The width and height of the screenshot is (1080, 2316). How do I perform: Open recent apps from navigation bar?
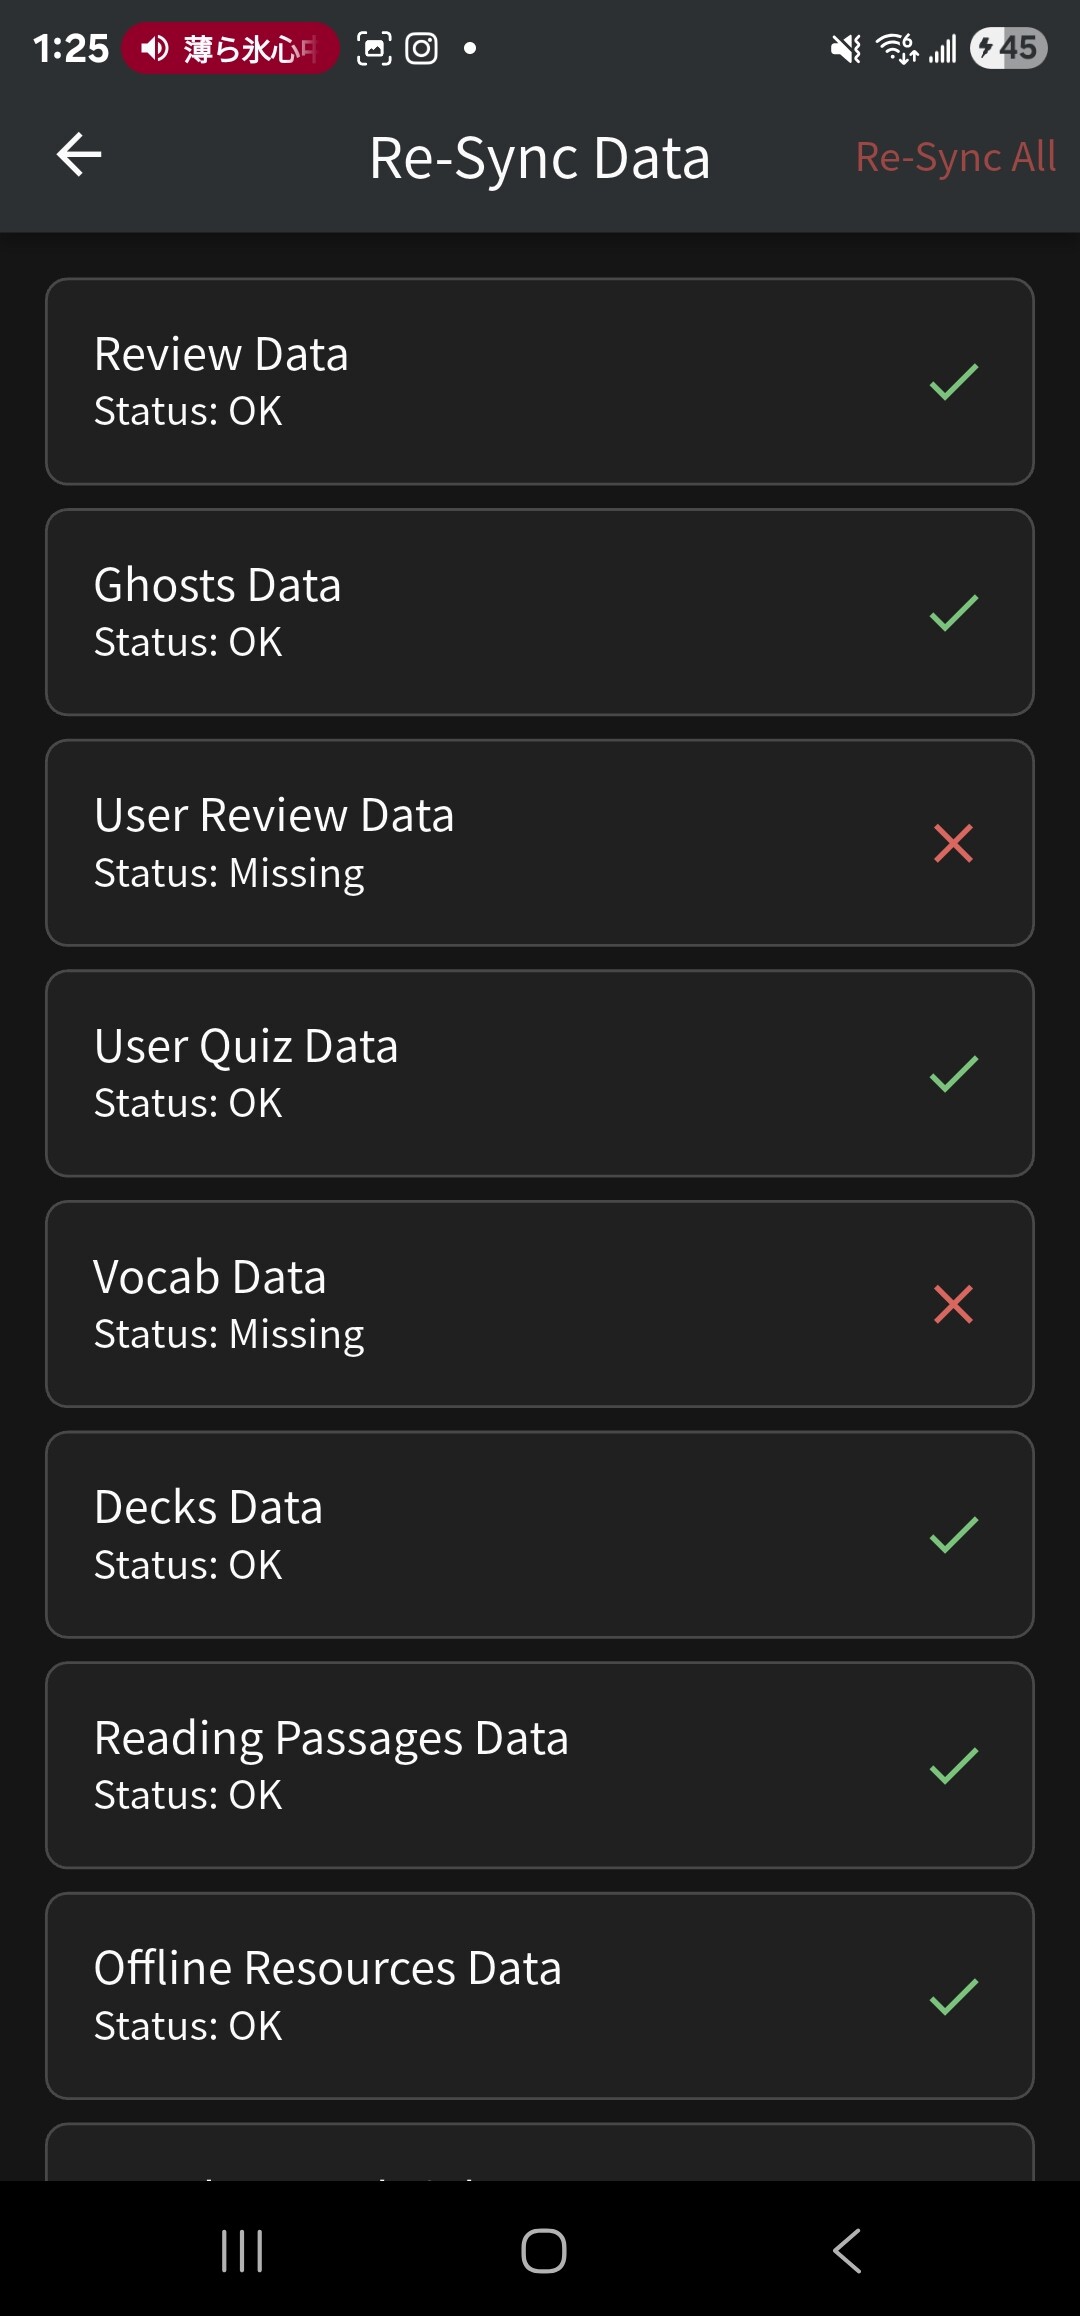click(242, 2251)
